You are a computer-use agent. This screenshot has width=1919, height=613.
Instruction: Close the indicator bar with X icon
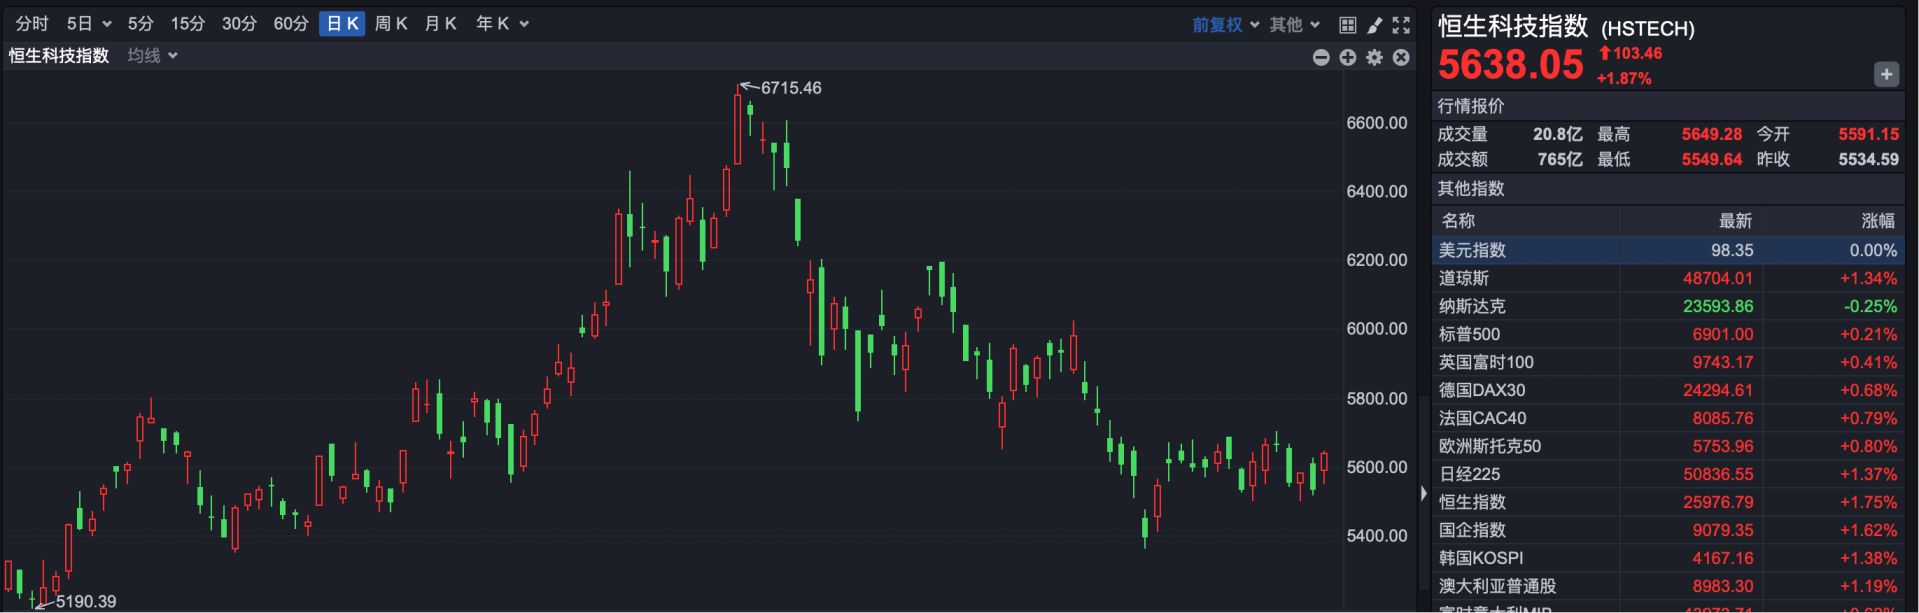tap(1401, 58)
